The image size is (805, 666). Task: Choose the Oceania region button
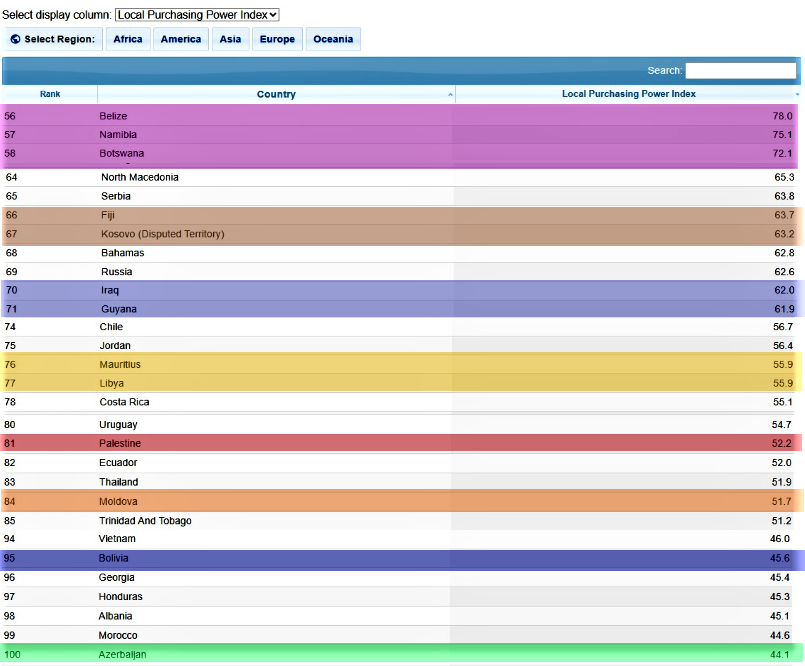333,39
